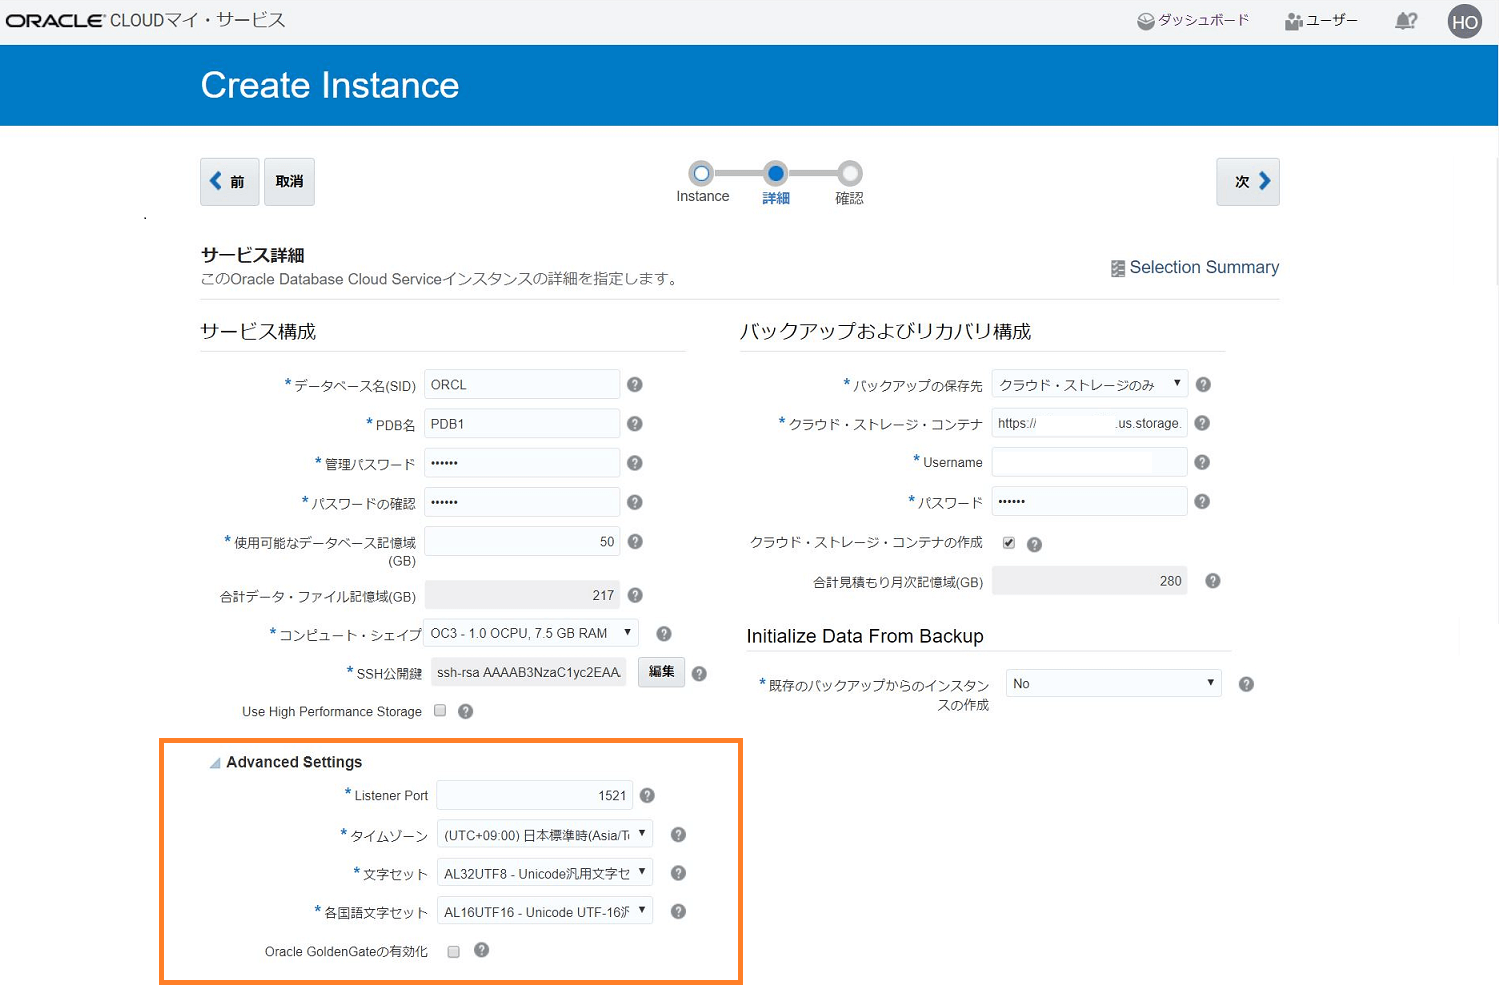Enable Use High Performance Storage checkbox
The height and width of the screenshot is (1005, 1502).
440,710
